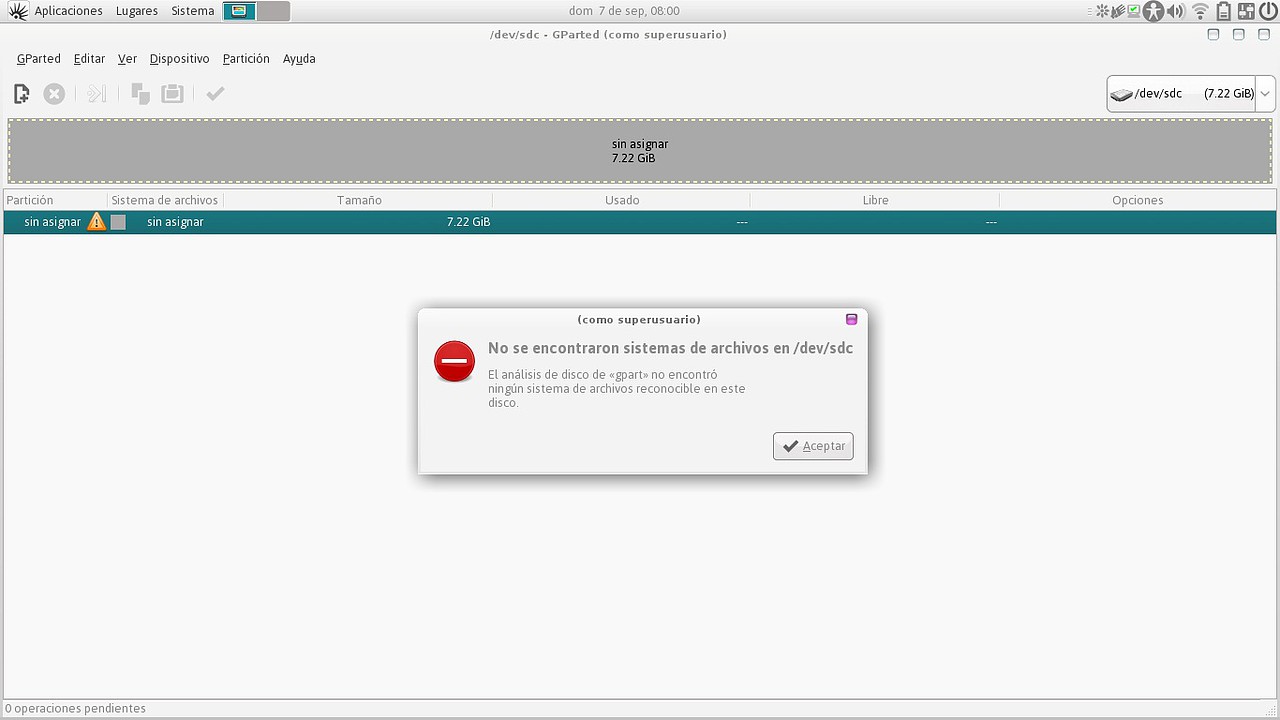
Task: Open the GParted menu
Action: pos(39,59)
